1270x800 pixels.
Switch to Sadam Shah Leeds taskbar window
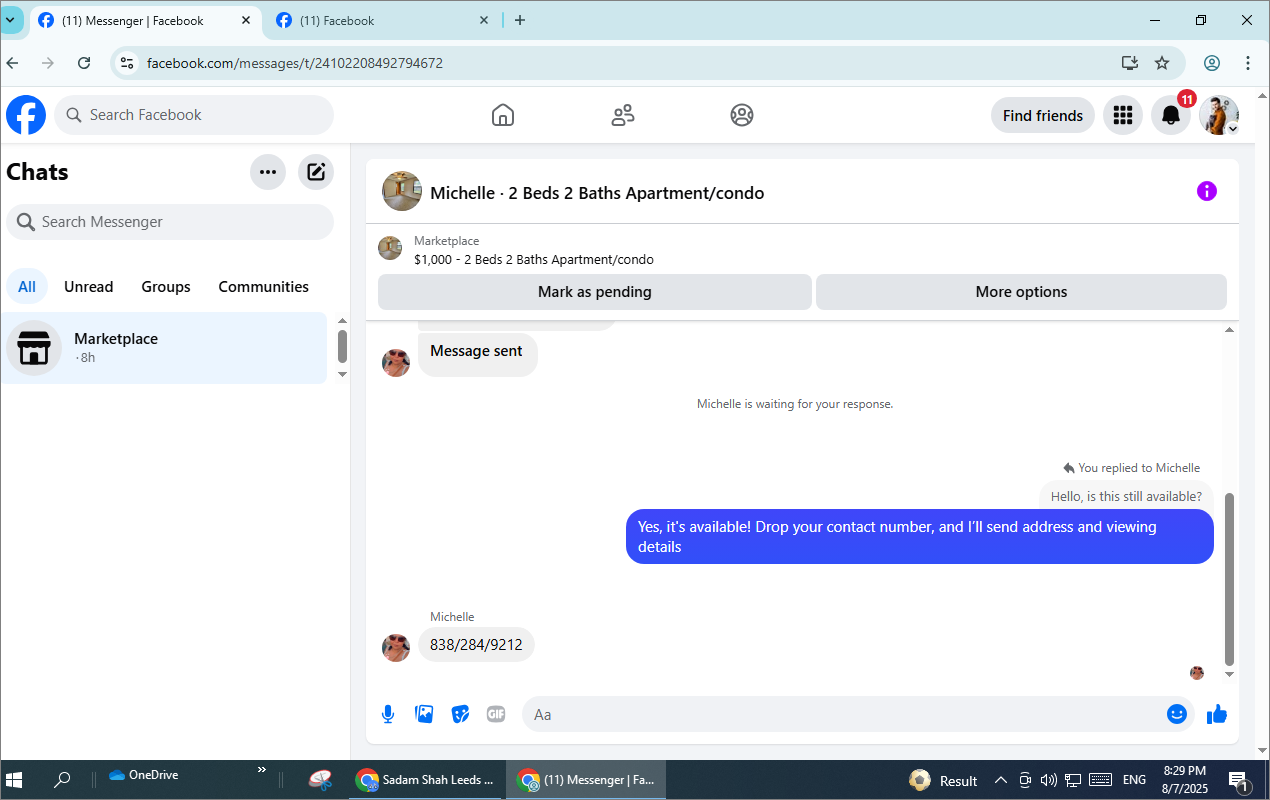(x=428, y=780)
